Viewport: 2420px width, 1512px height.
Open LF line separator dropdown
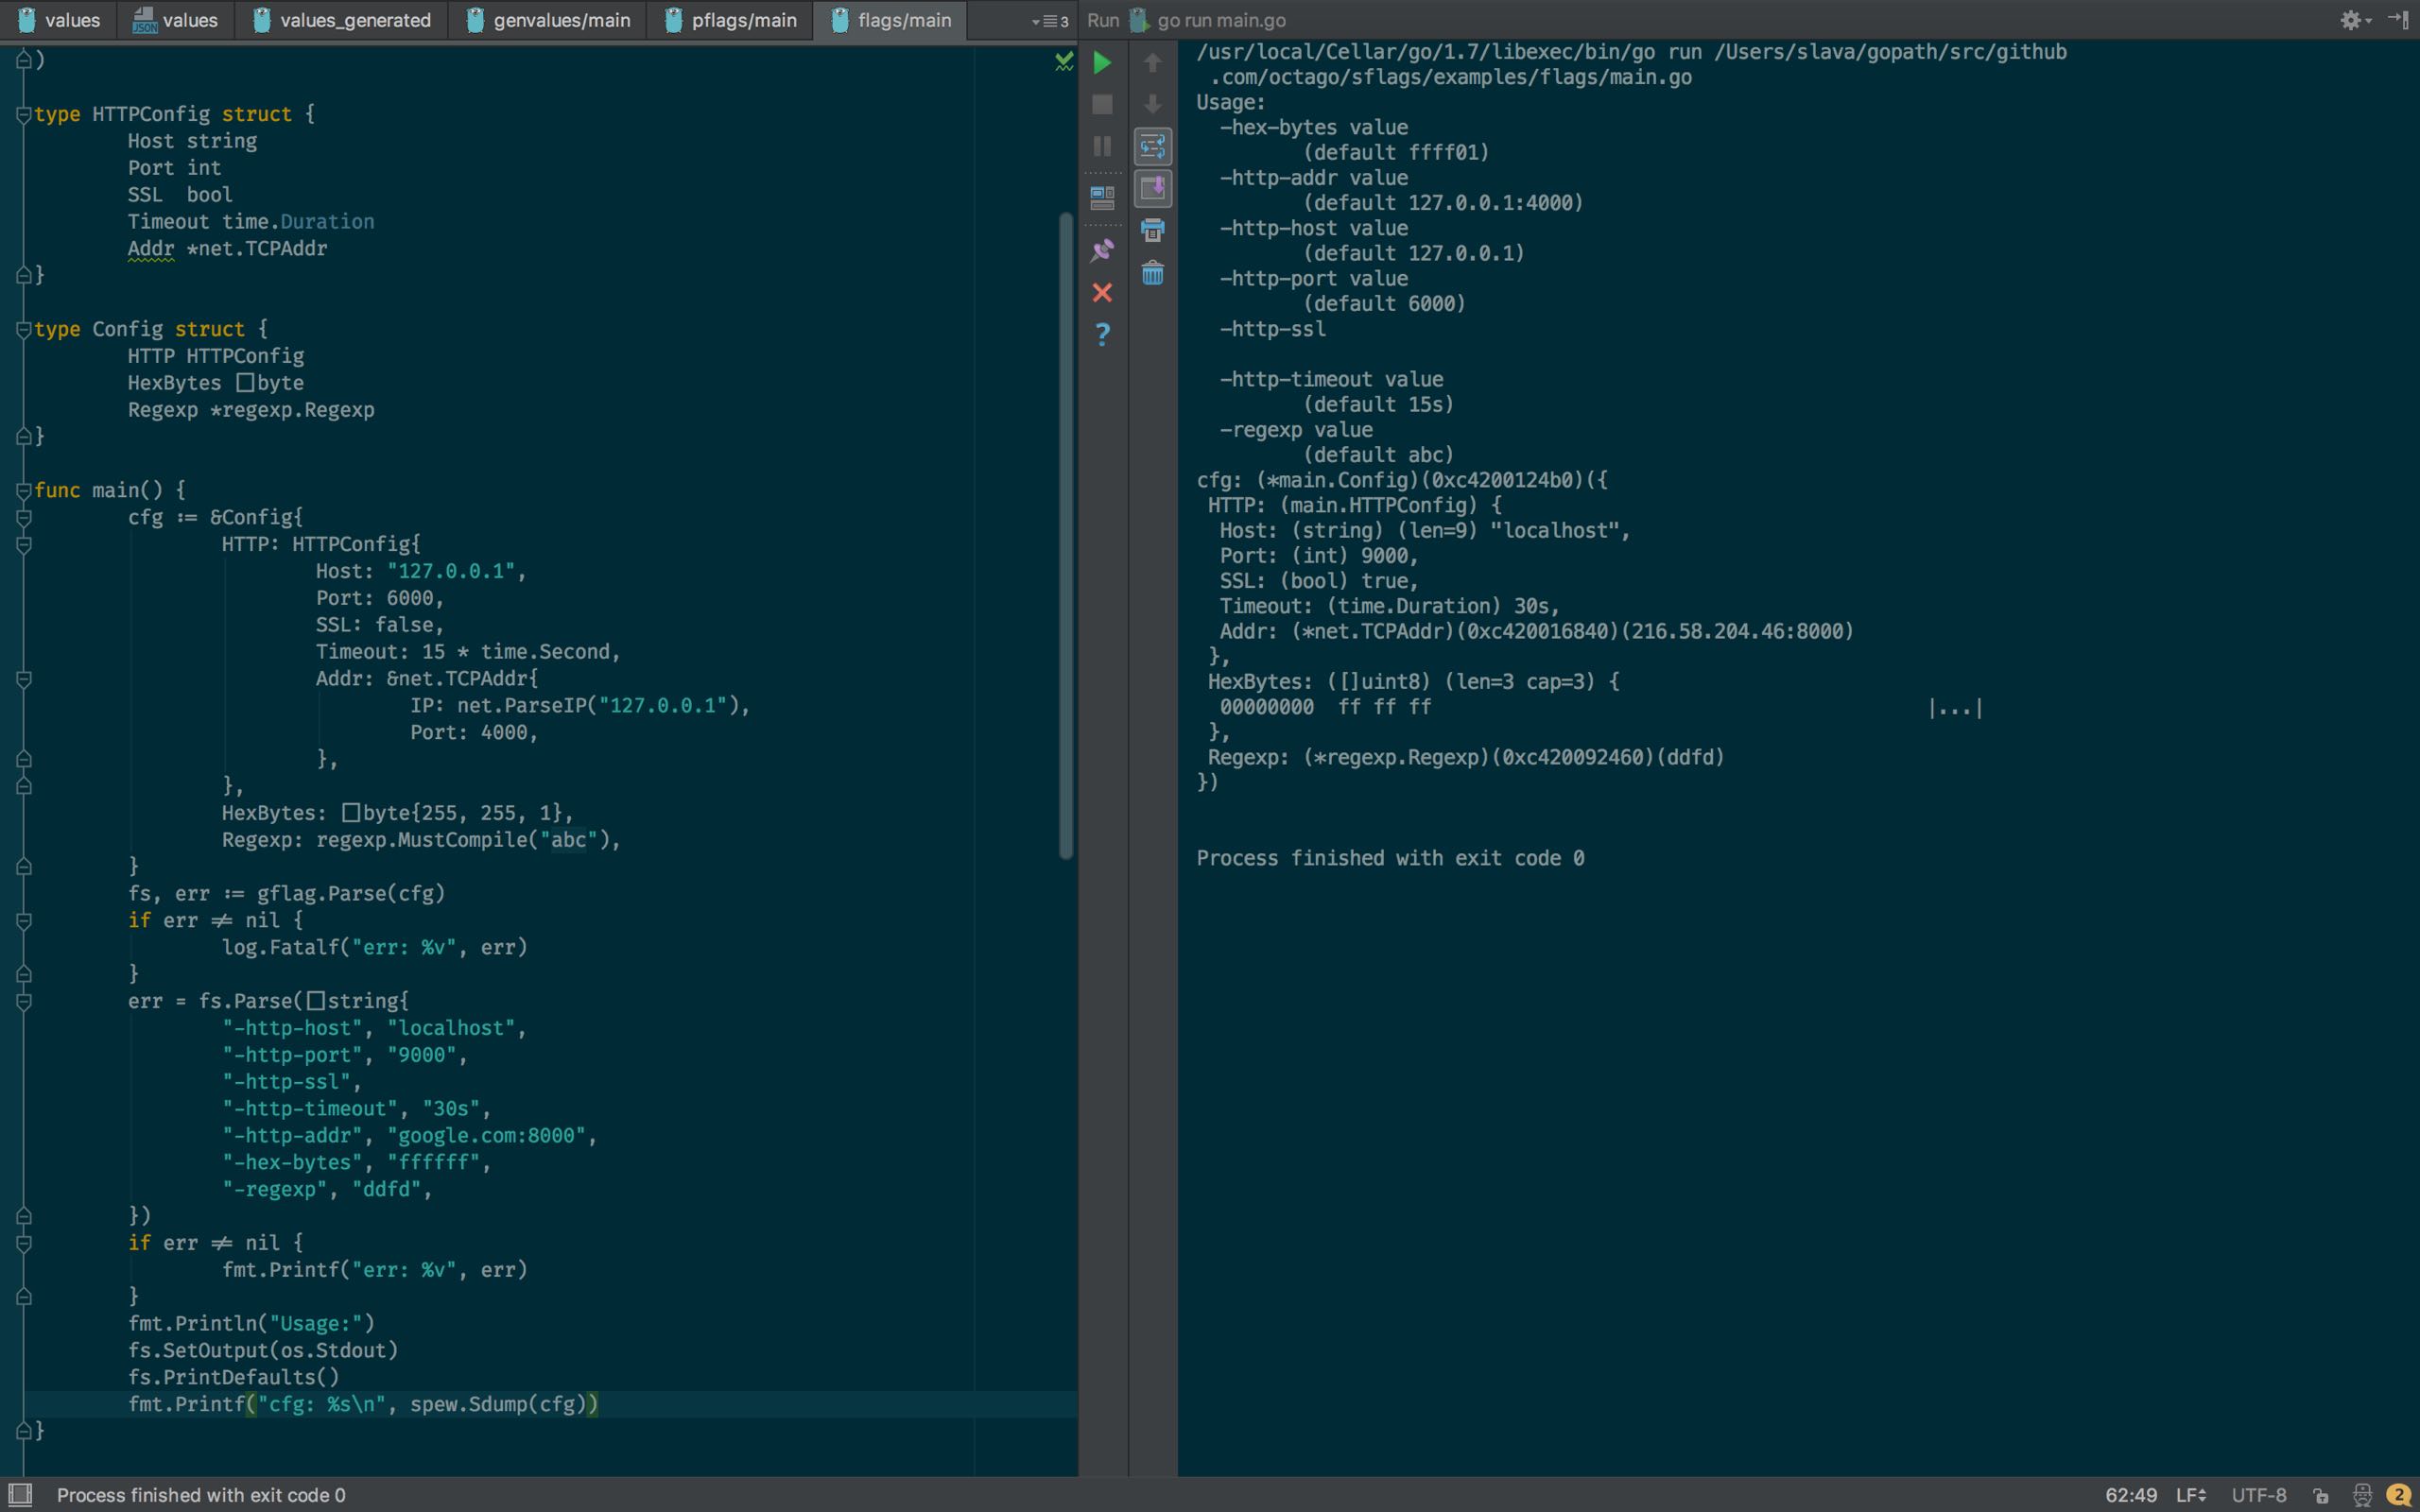[x=2190, y=1495]
